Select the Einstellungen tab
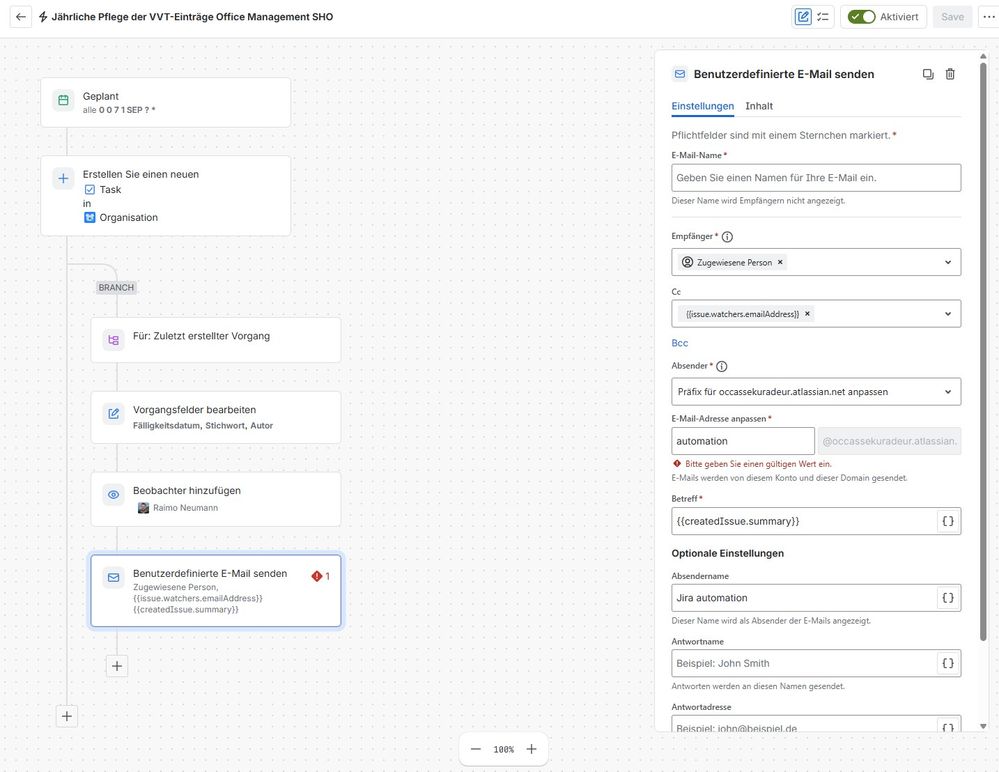 pyautogui.click(x=702, y=106)
